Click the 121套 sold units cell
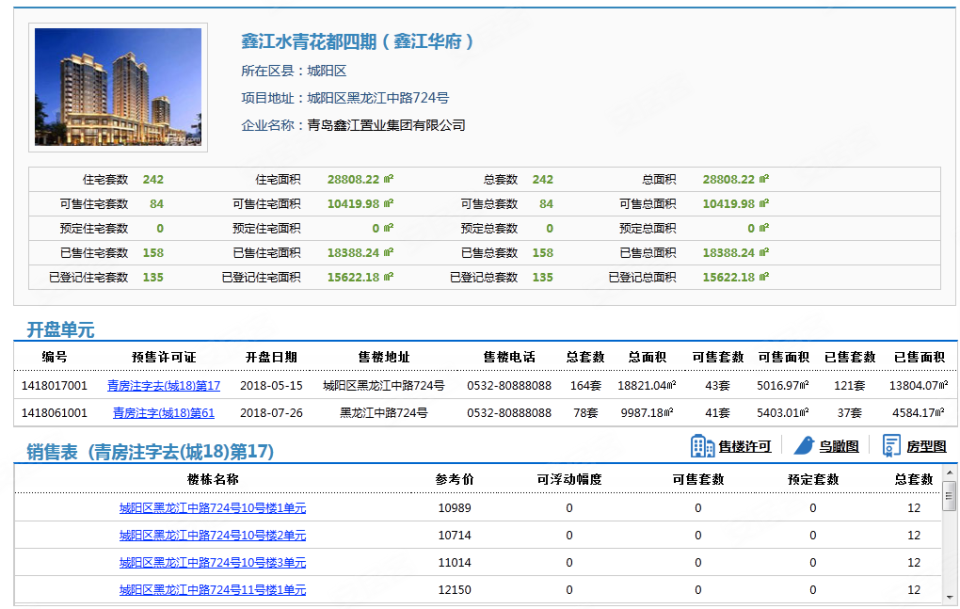This screenshot has height=609, width=960. tap(850, 386)
